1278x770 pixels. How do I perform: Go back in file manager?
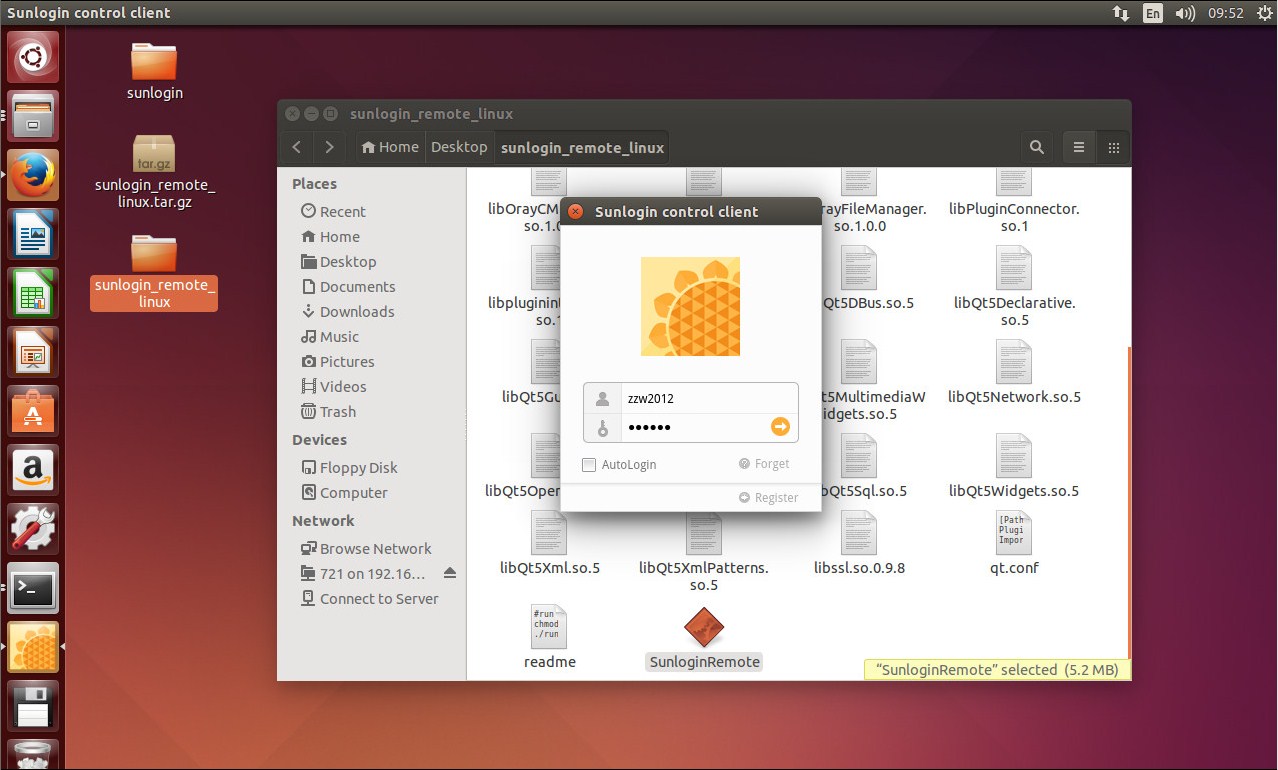tap(296, 147)
